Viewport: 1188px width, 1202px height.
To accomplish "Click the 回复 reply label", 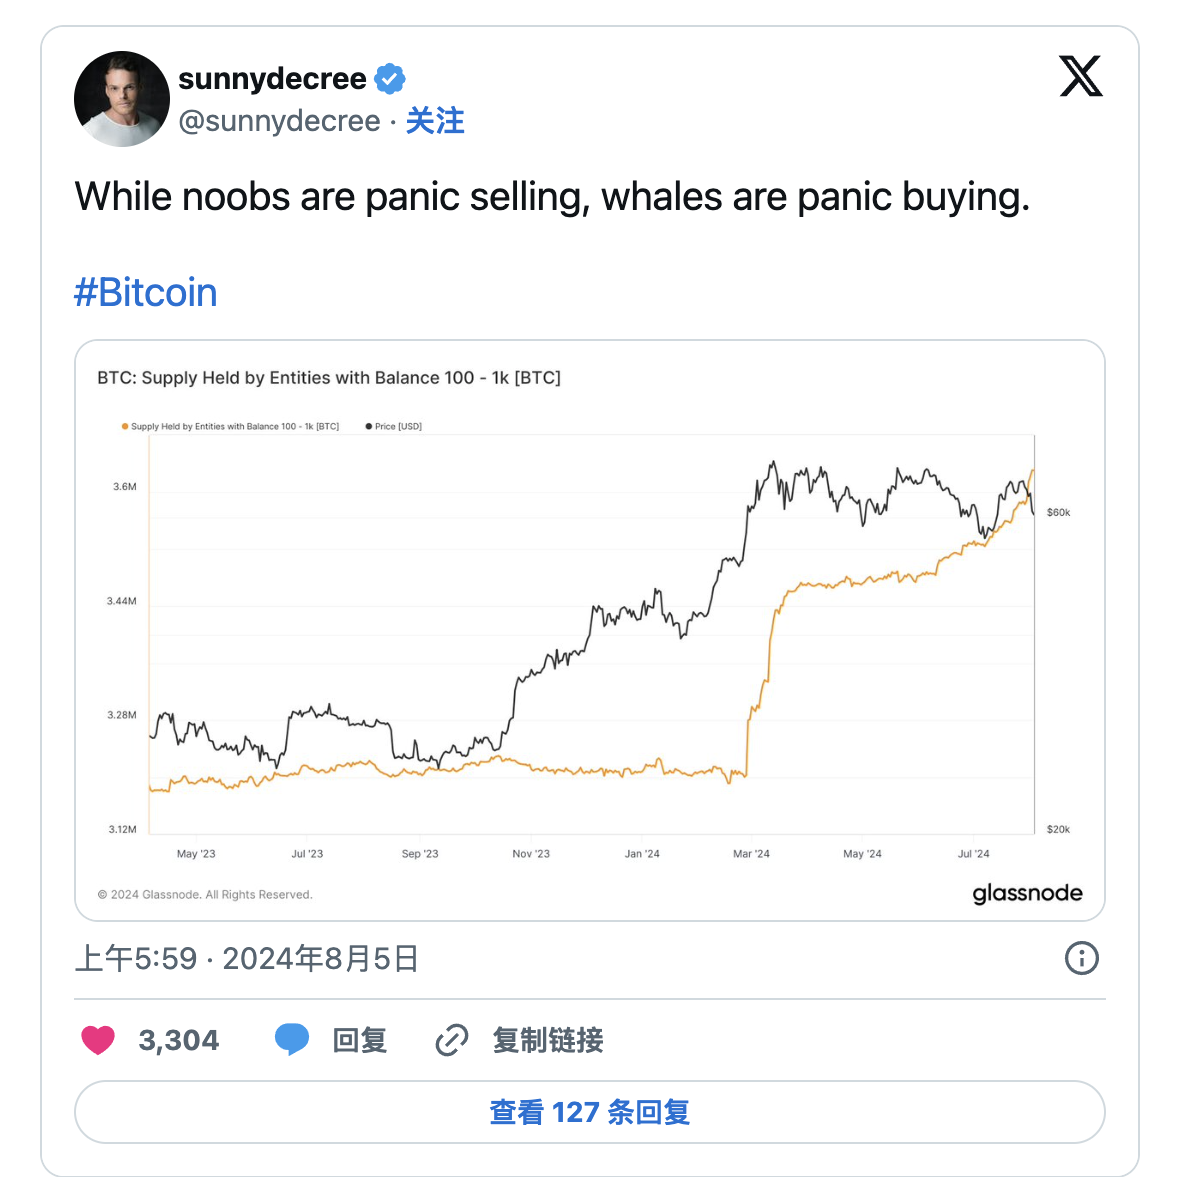I will coord(360,1040).
